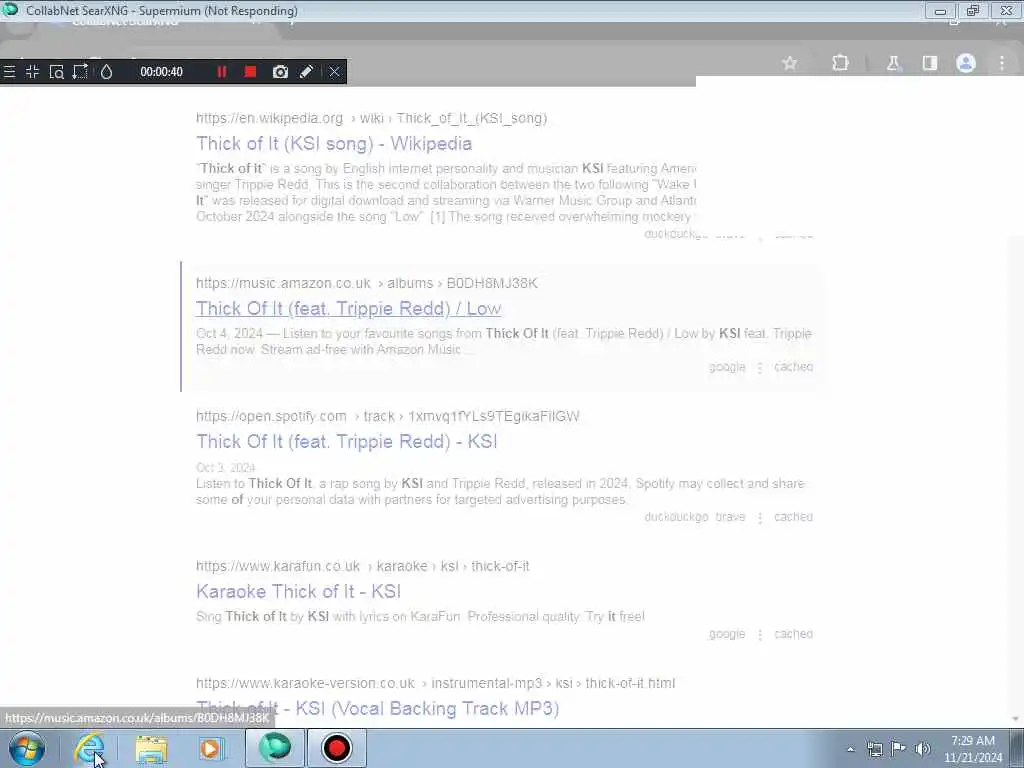Click brave label on Spotify result

730,517
